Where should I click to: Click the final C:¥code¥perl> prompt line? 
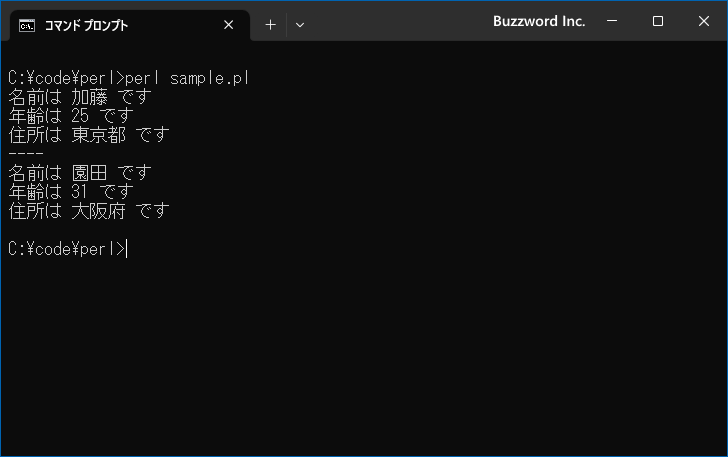[67, 249]
